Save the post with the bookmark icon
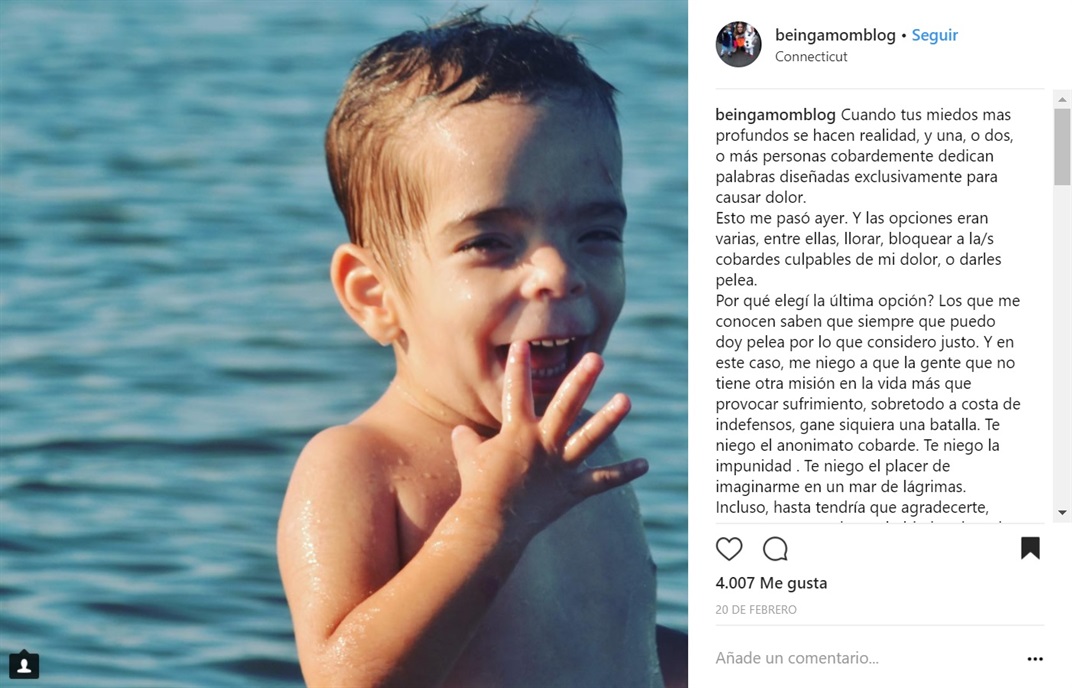Viewport: 1072px width, 688px height. pyautogui.click(x=1030, y=548)
